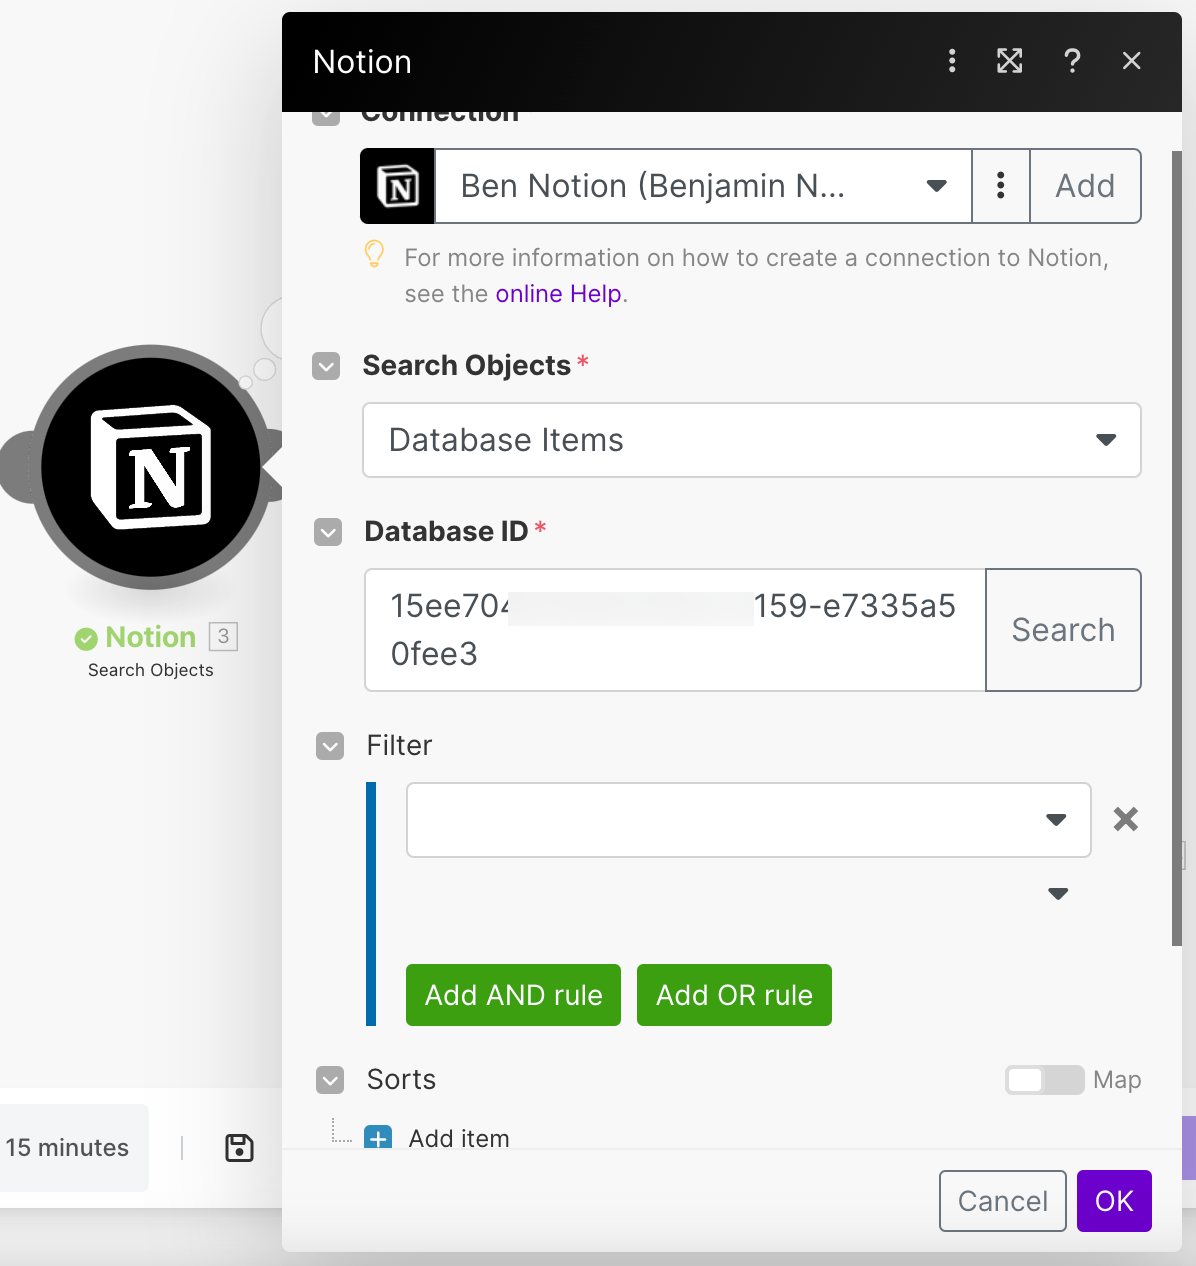Open the filter operator dropdown arrow
Viewport: 1196px width, 1266px height.
1058,893
